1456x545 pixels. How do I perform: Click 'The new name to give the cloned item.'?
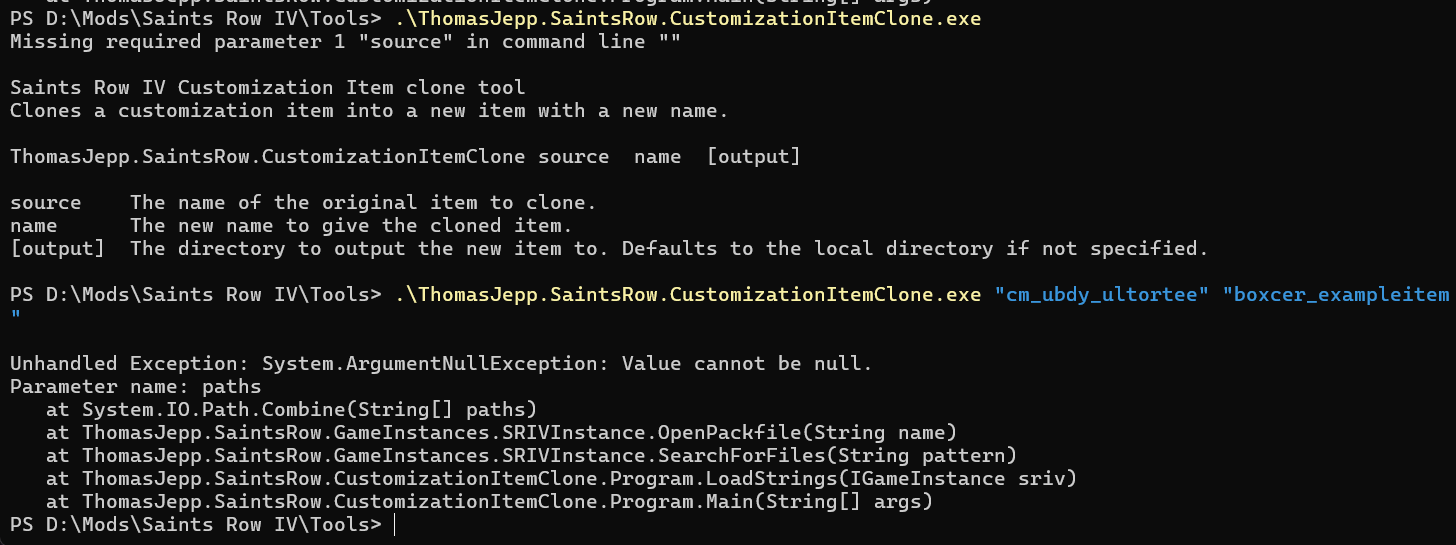tap(351, 226)
